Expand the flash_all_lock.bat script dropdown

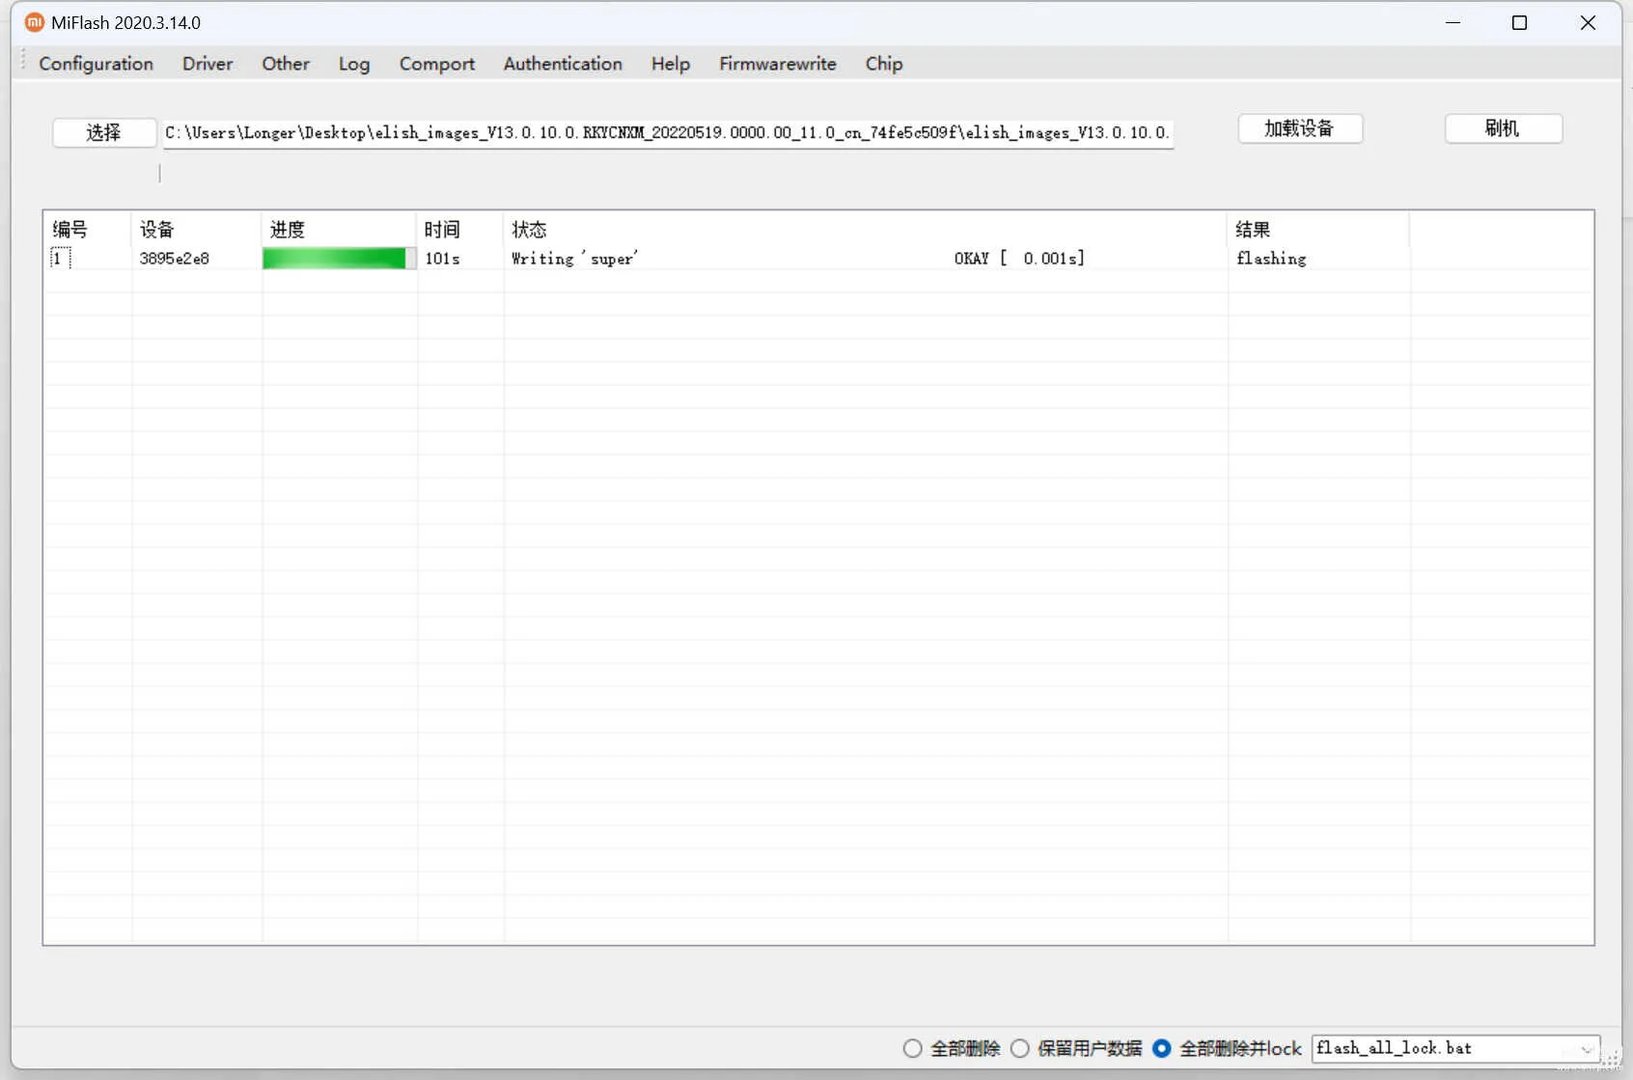[1585, 1049]
